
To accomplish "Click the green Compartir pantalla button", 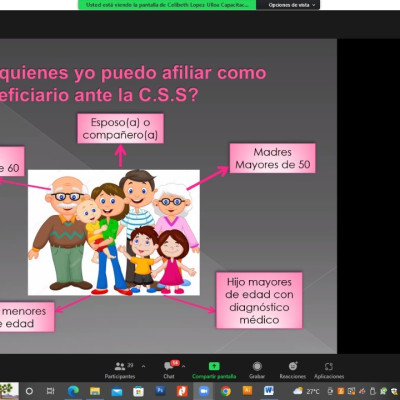I will [x=214, y=370].
